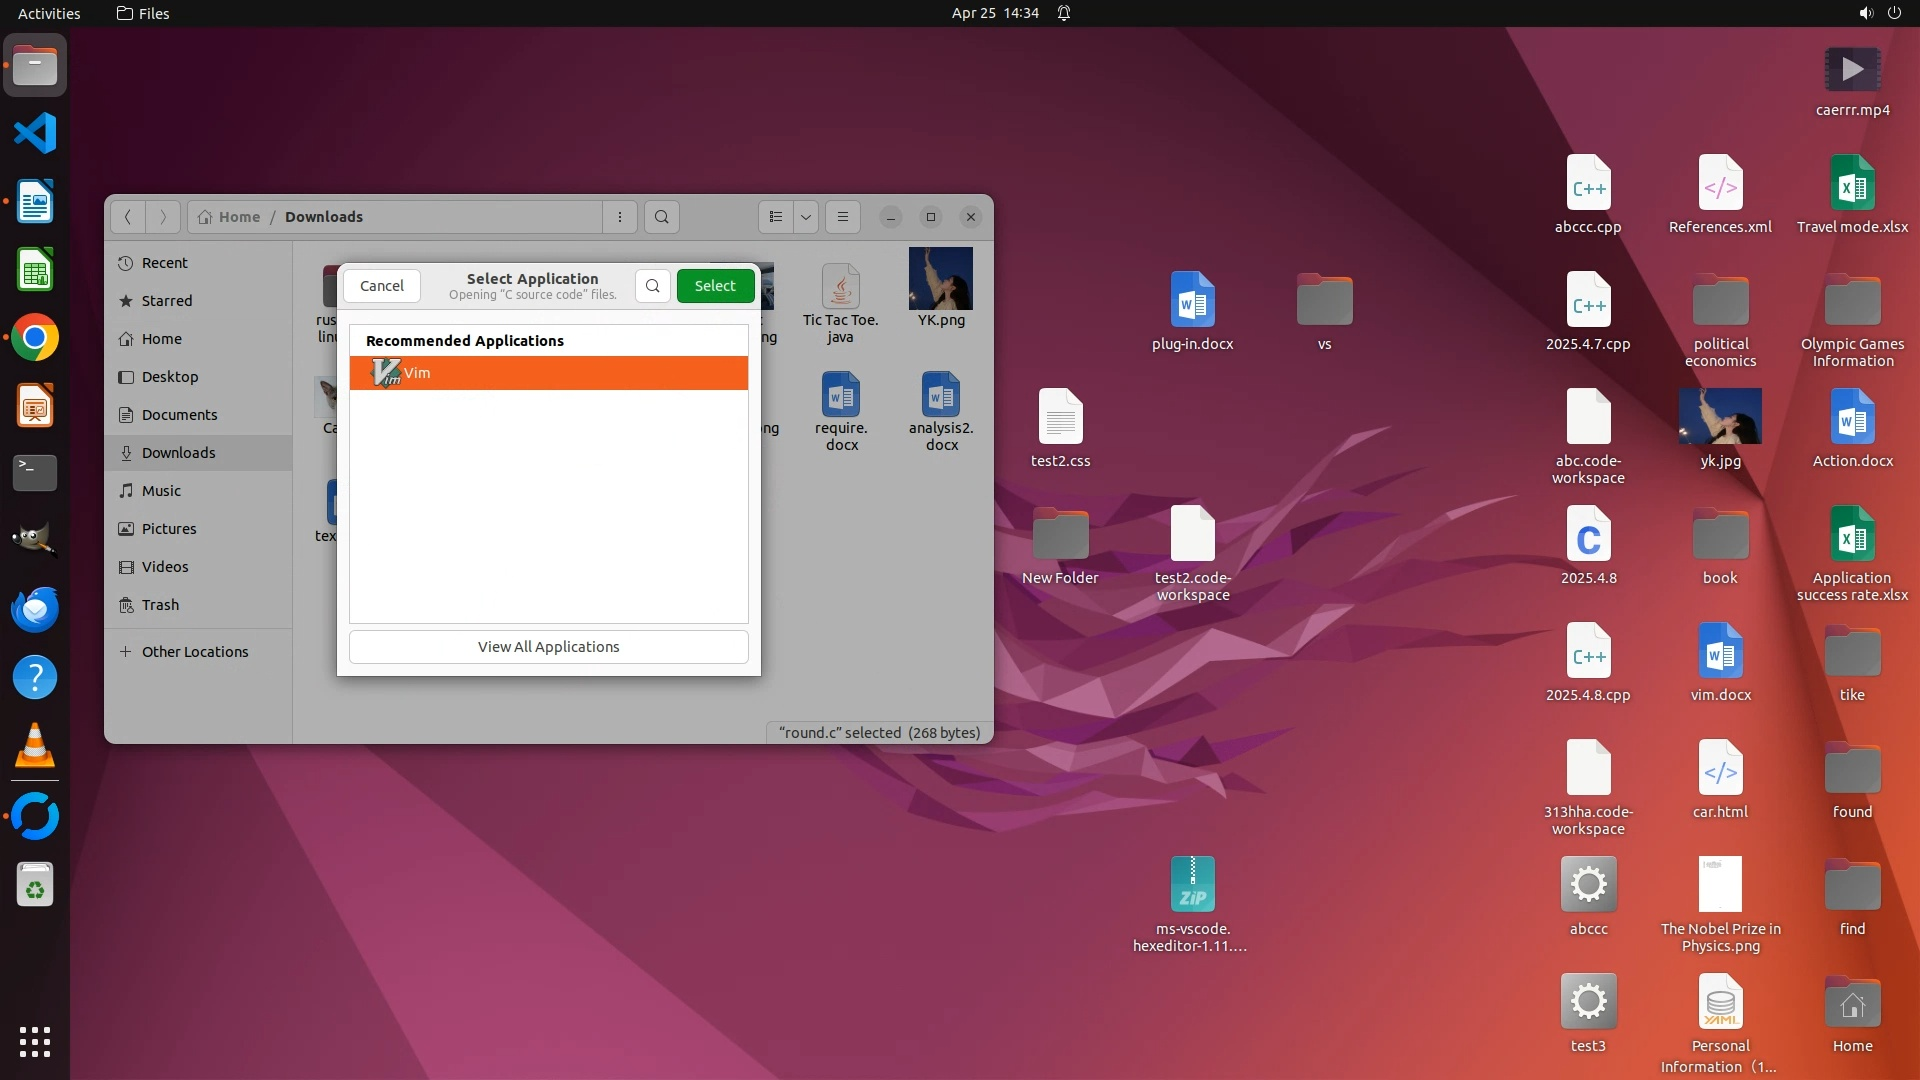The image size is (1920, 1080).
Task: Click the search icon in Select Application dialog
Action: [x=652, y=286]
